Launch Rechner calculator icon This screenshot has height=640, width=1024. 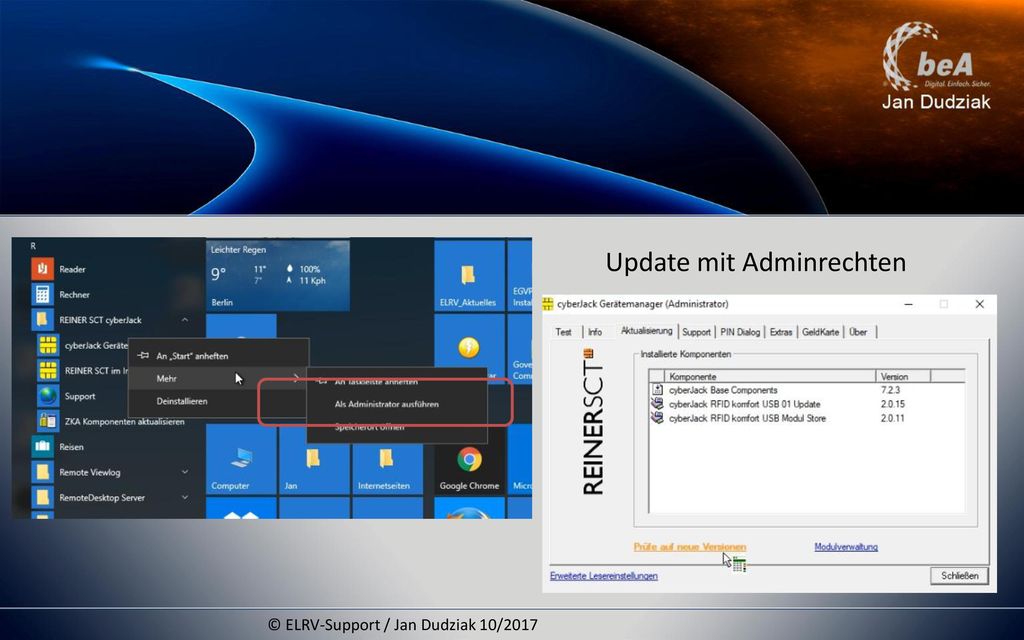click(42, 294)
